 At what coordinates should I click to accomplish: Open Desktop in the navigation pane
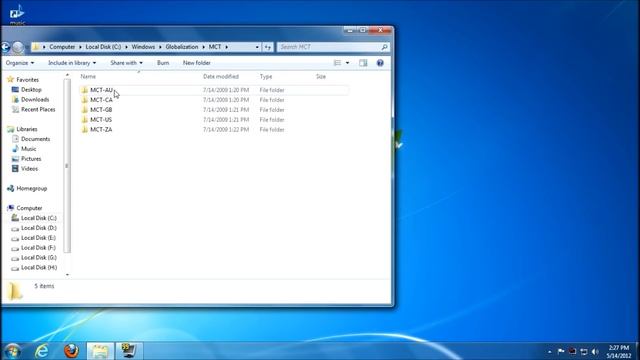tap(31, 89)
